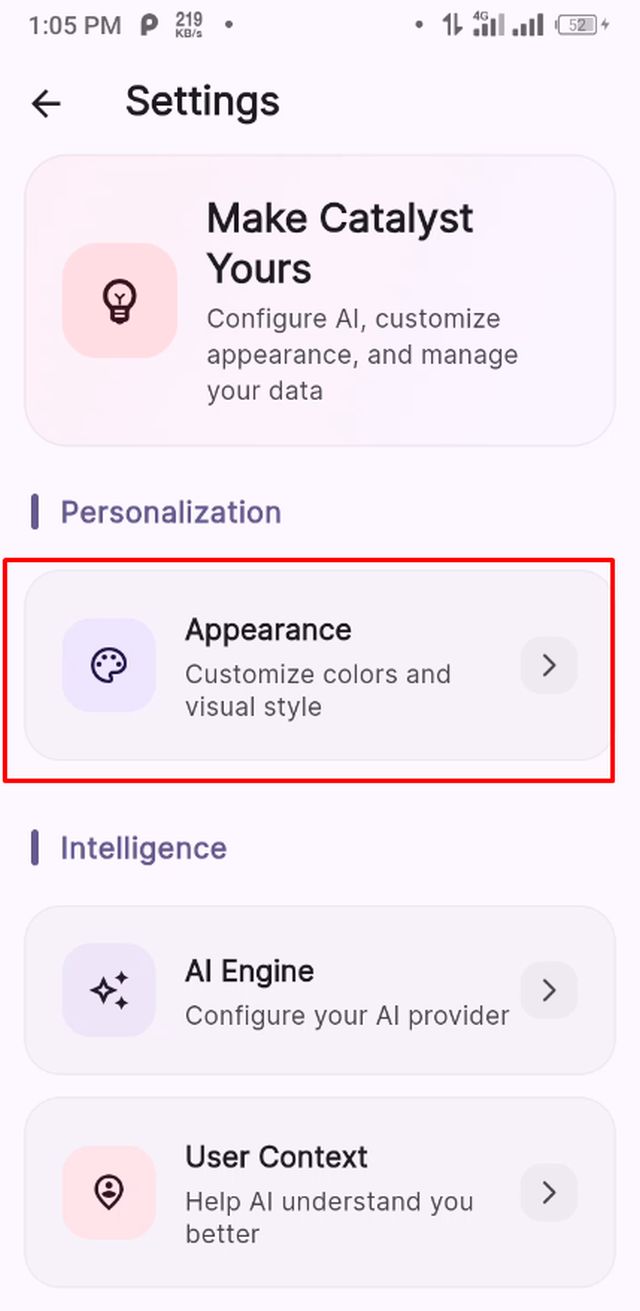The image size is (640, 1311).
Task: Tap the Intelligence section header
Action: pyautogui.click(x=143, y=848)
